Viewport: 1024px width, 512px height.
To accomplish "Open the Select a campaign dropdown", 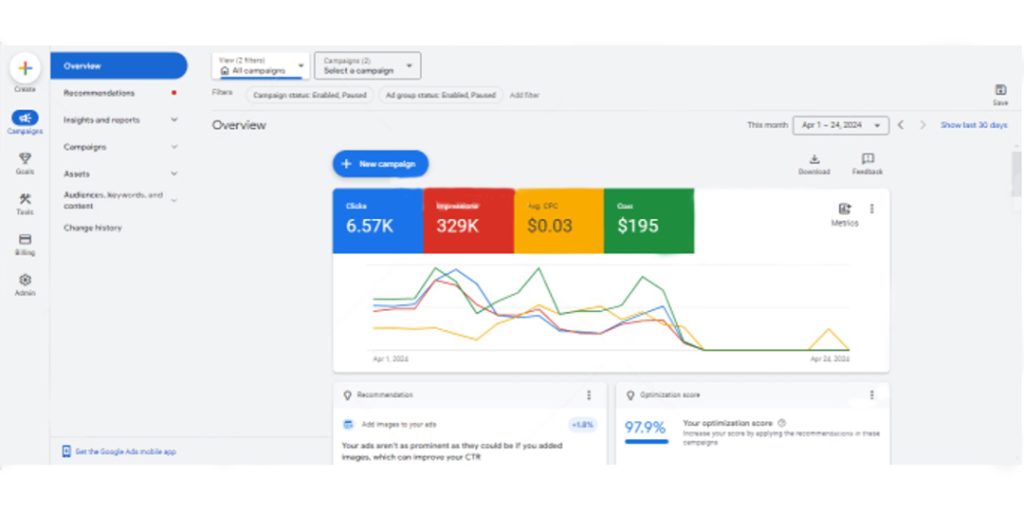I will 367,66.
